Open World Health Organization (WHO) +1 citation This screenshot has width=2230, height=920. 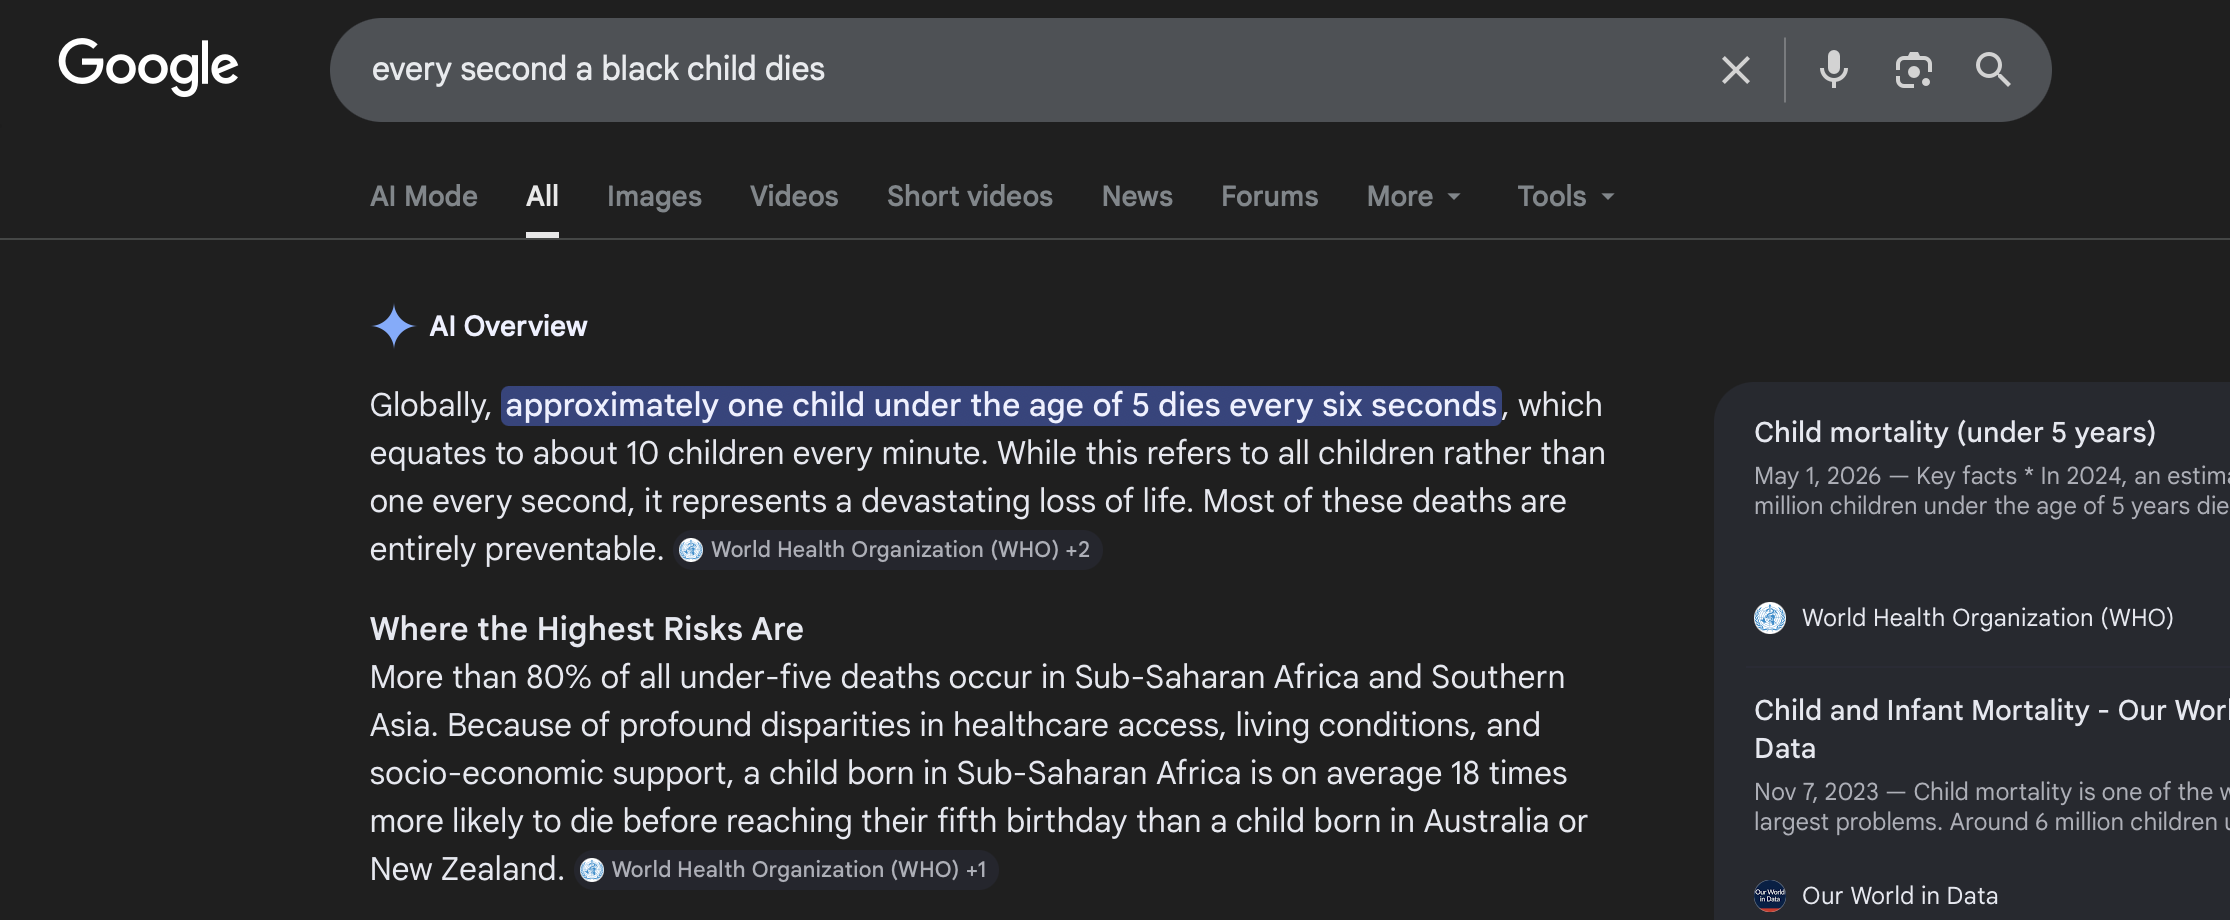click(x=786, y=870)
